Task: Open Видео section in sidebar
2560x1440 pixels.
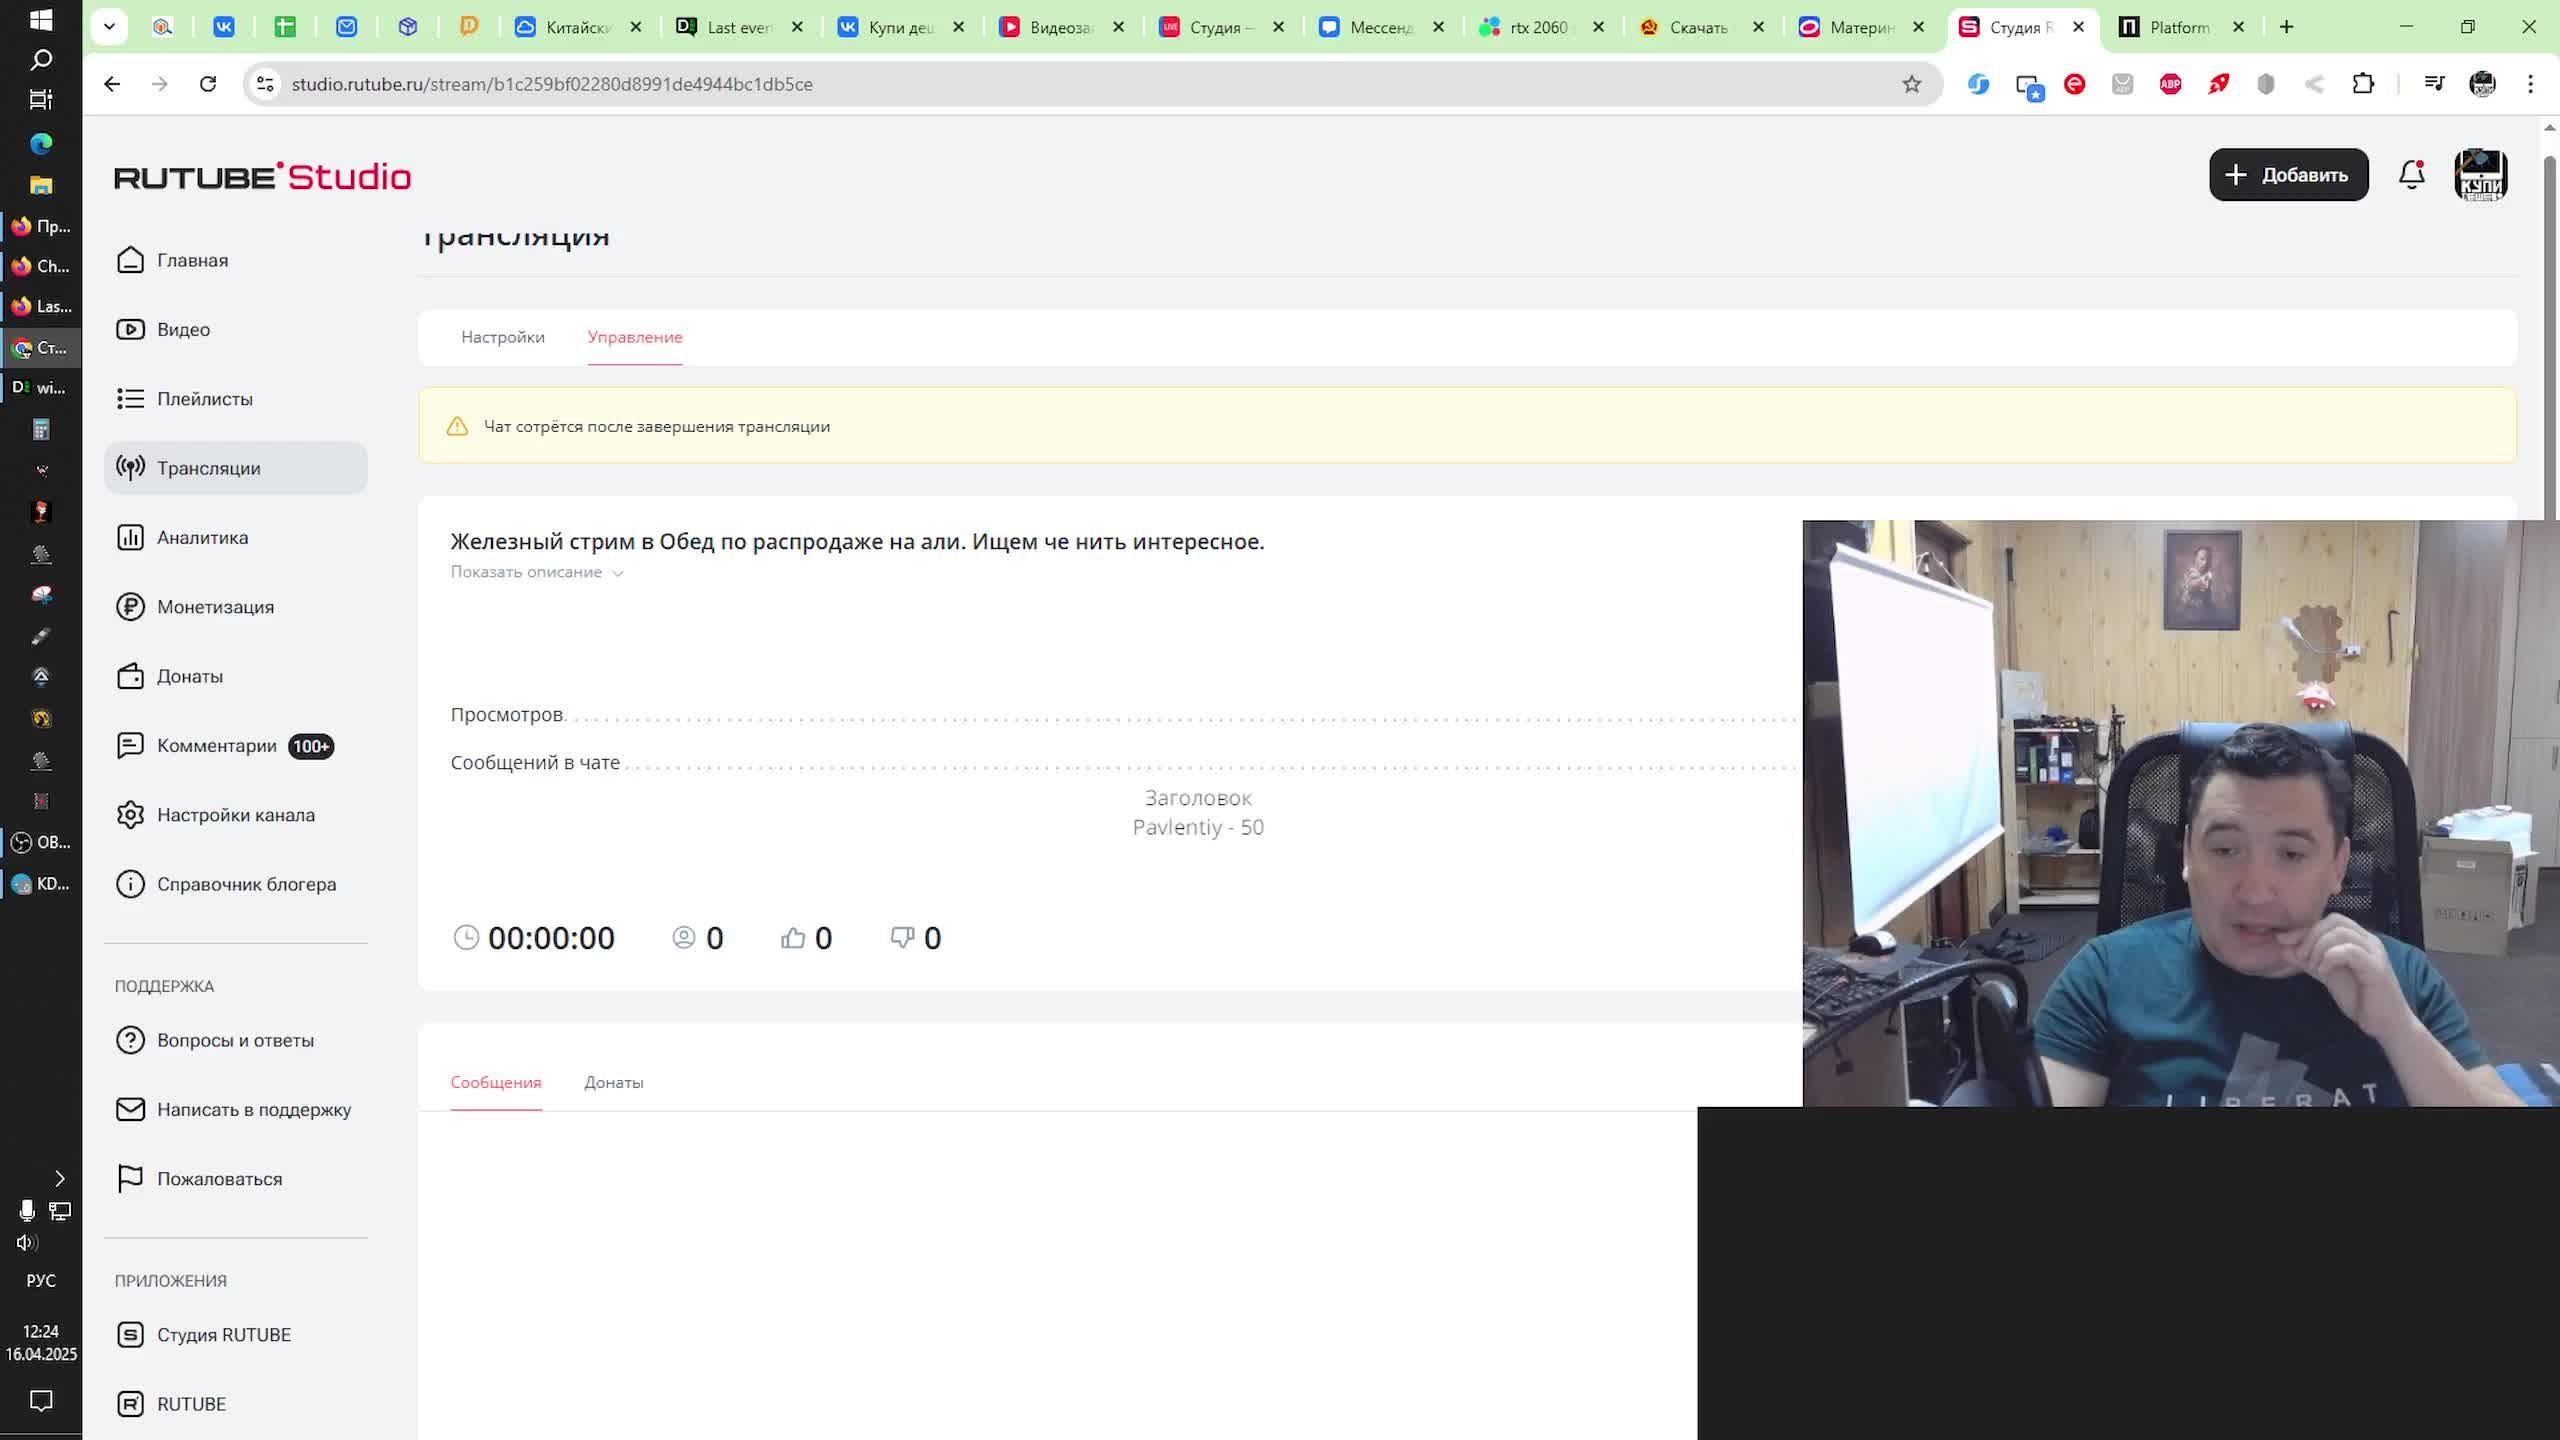Action: (183, 329)
